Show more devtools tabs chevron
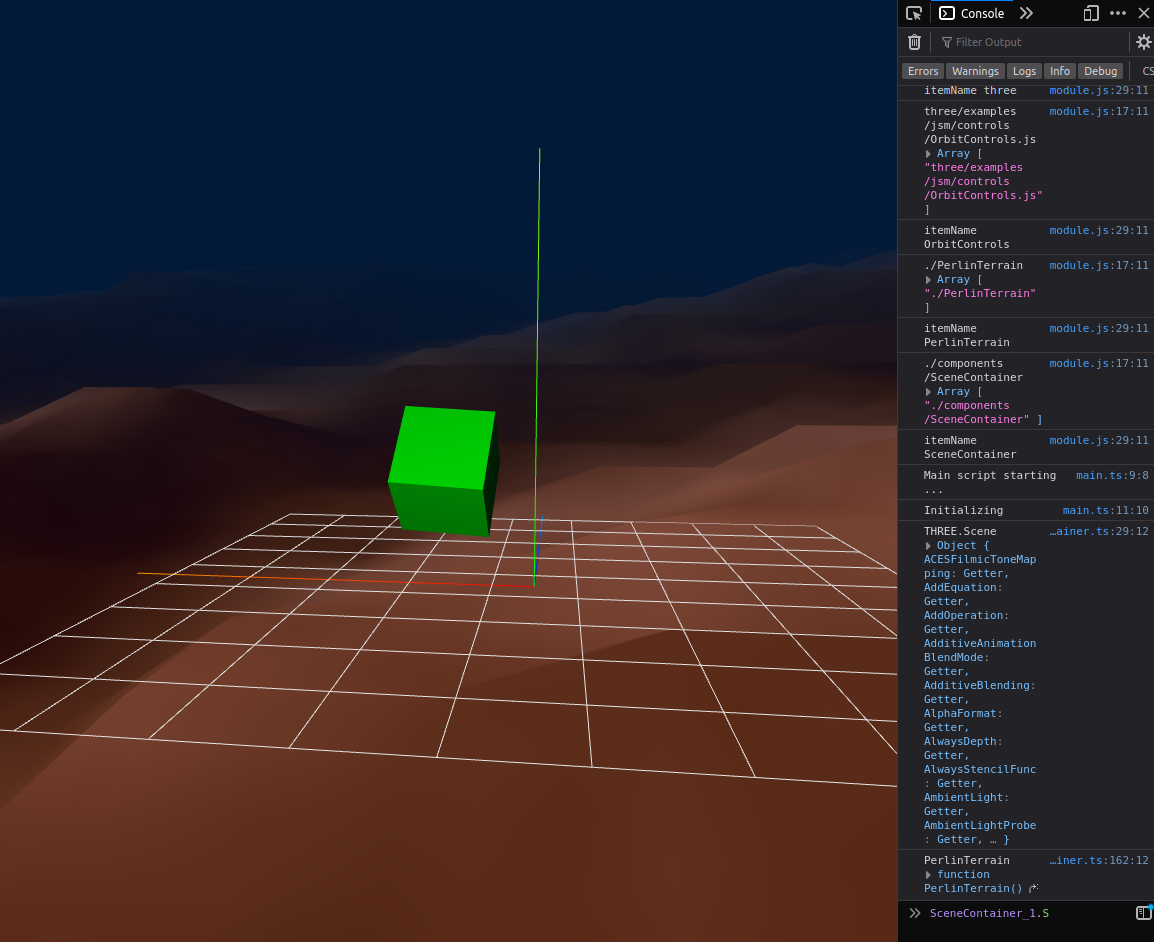Image resolution: width=1154 pixels, height=942 pixels. (x=1026, y=13)
